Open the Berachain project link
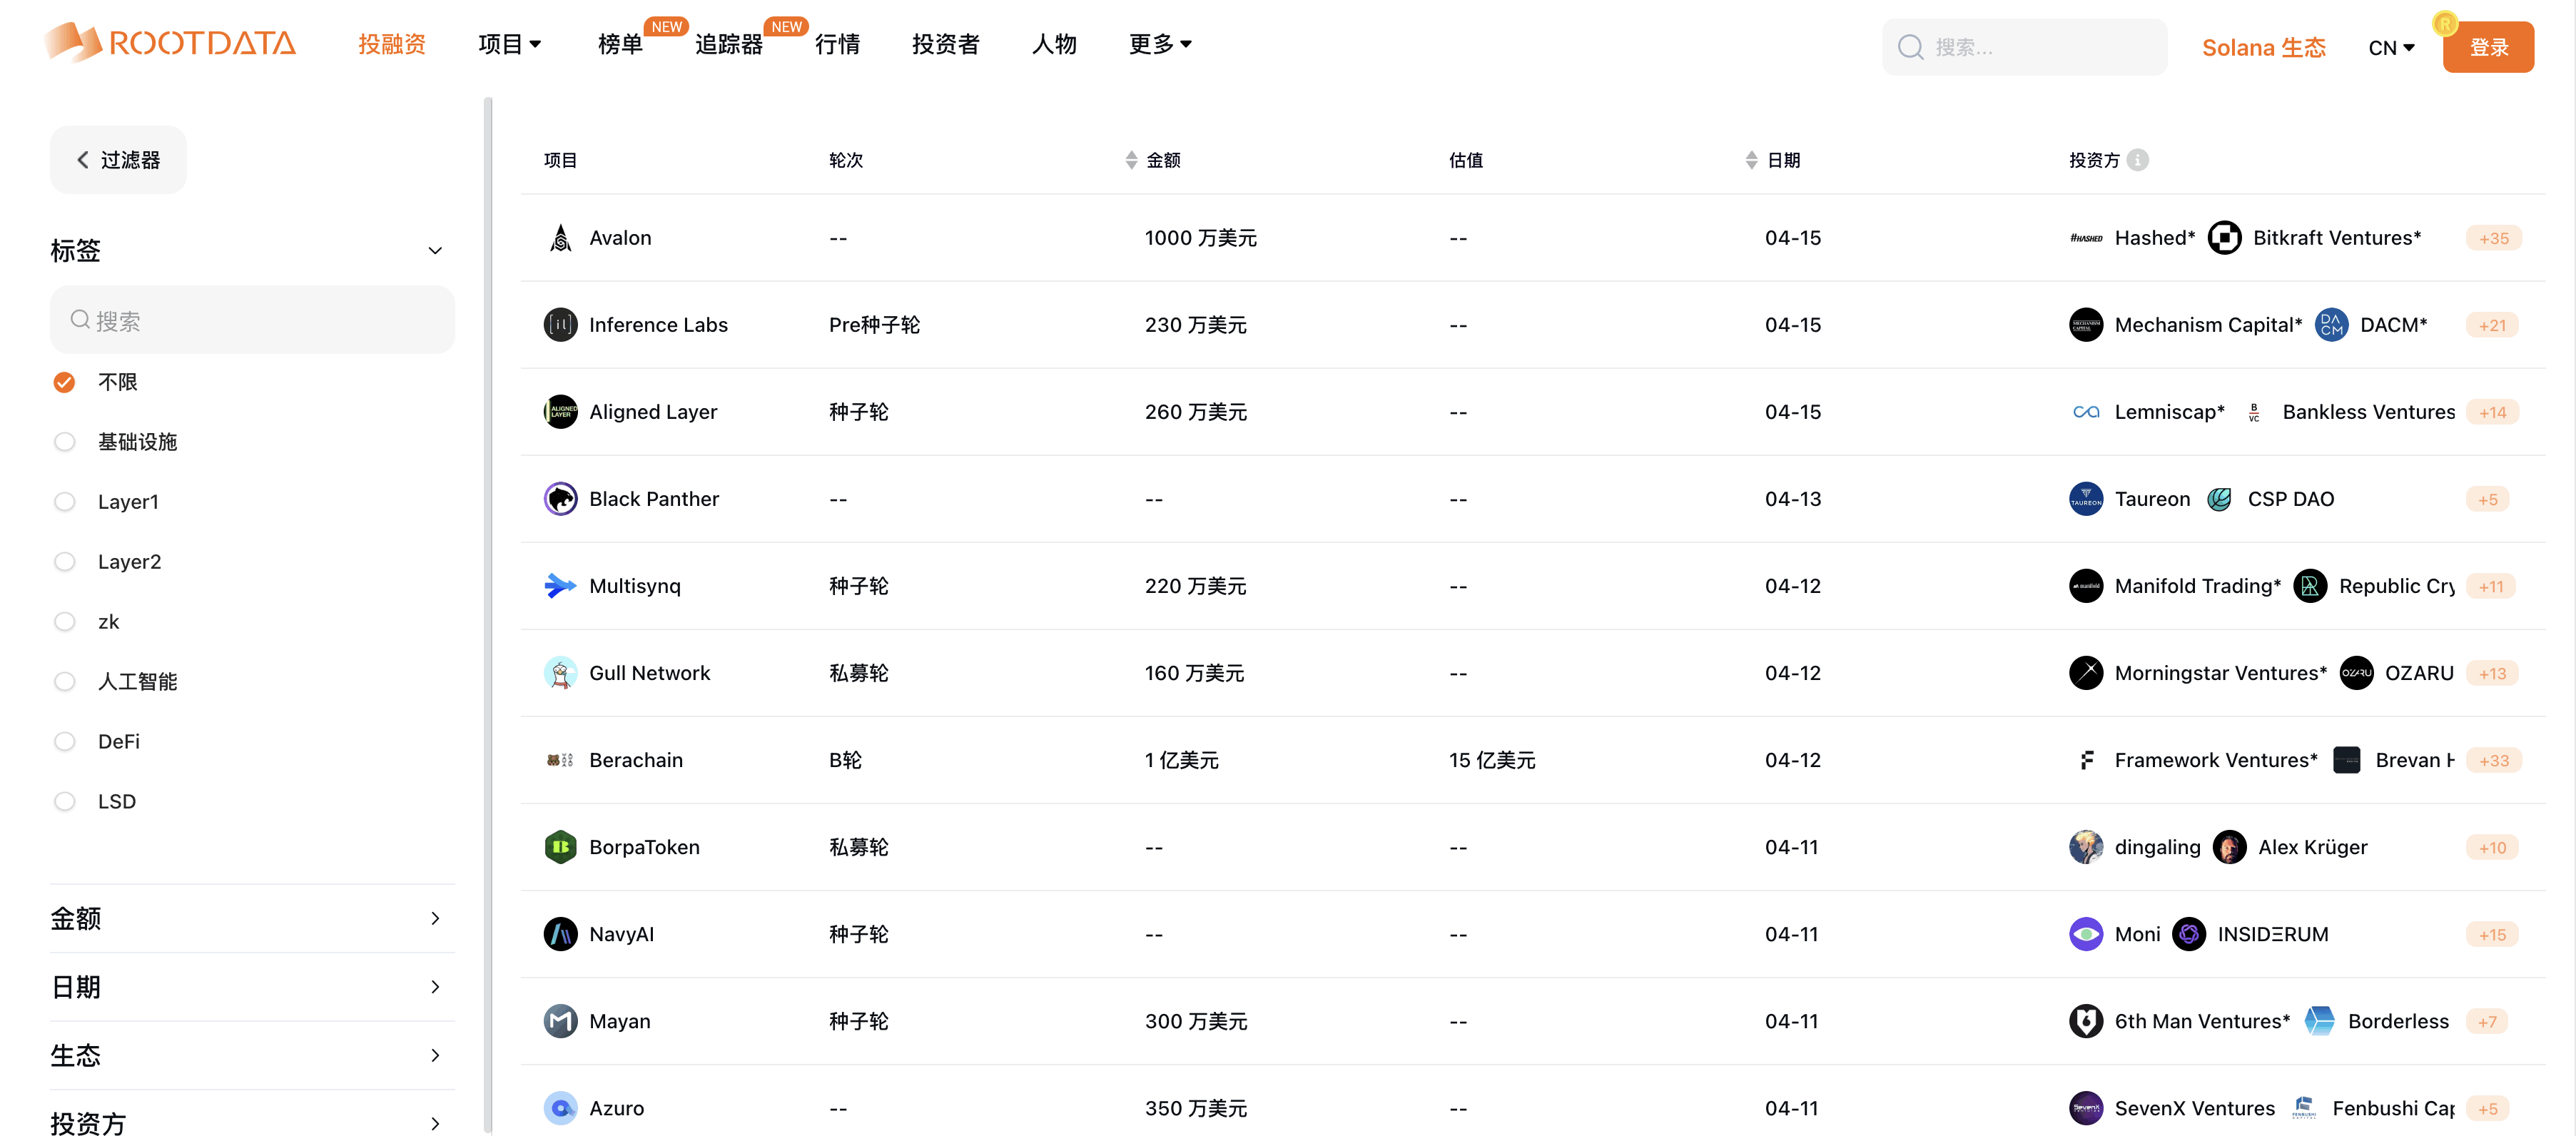This screenshot has height=1136, width=2576. 636,760
